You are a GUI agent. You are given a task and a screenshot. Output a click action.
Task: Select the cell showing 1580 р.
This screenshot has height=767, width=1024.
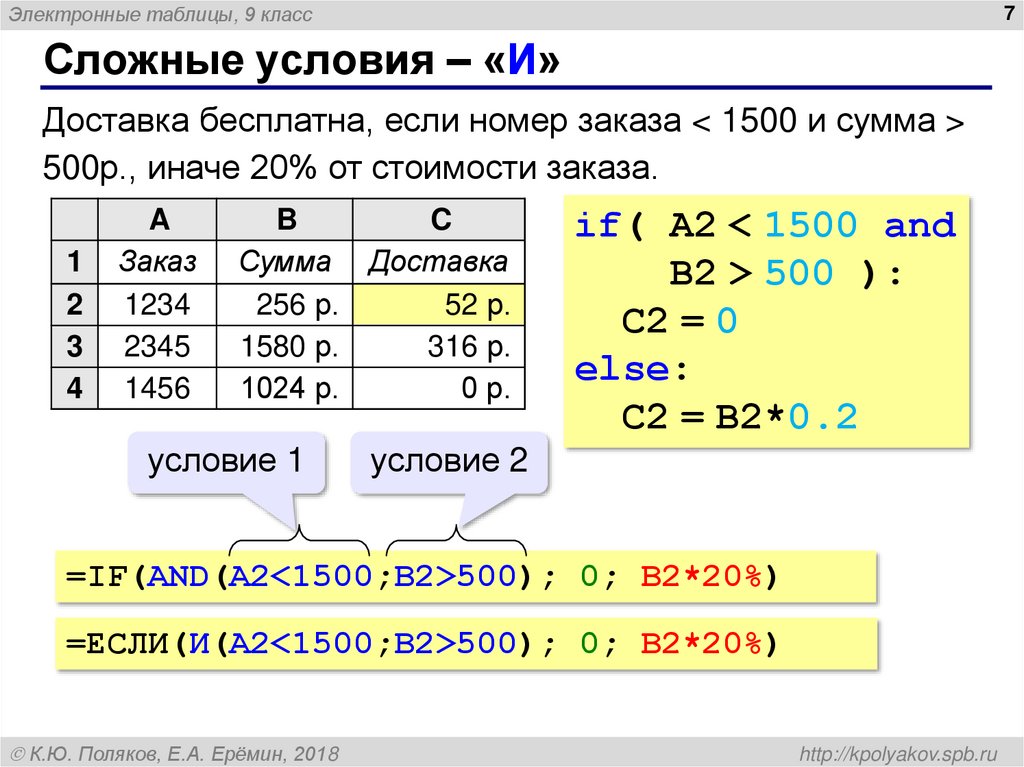click(285, 345)
